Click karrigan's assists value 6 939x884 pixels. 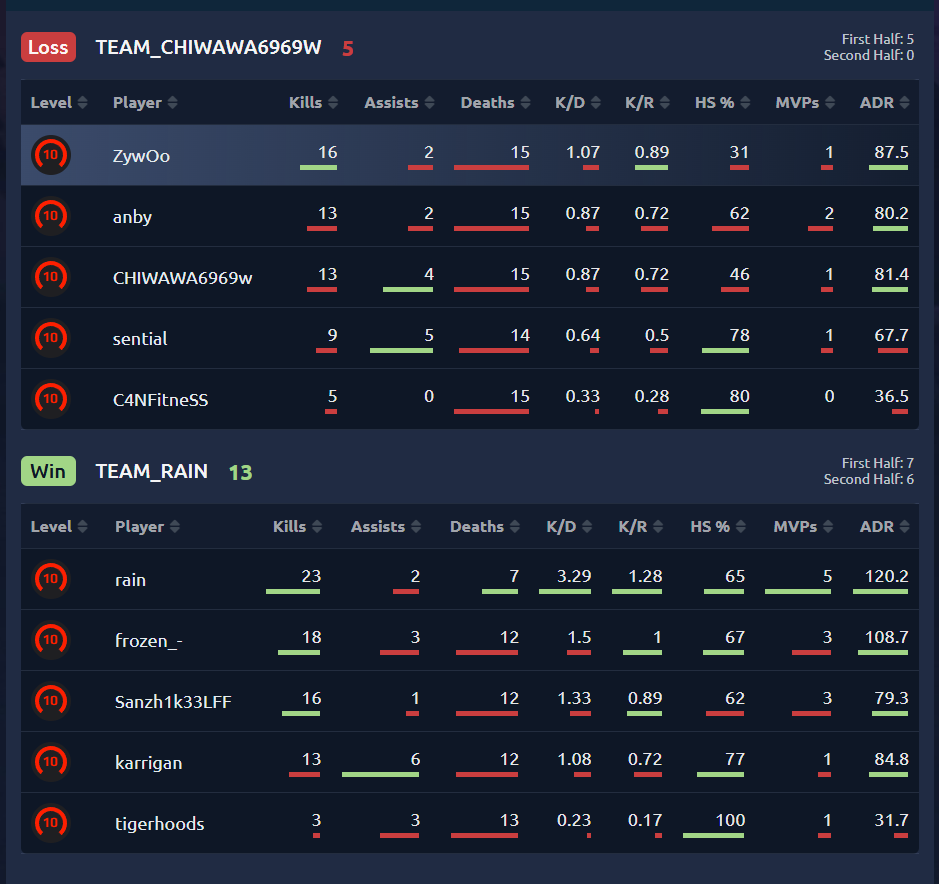pos(416,759)
